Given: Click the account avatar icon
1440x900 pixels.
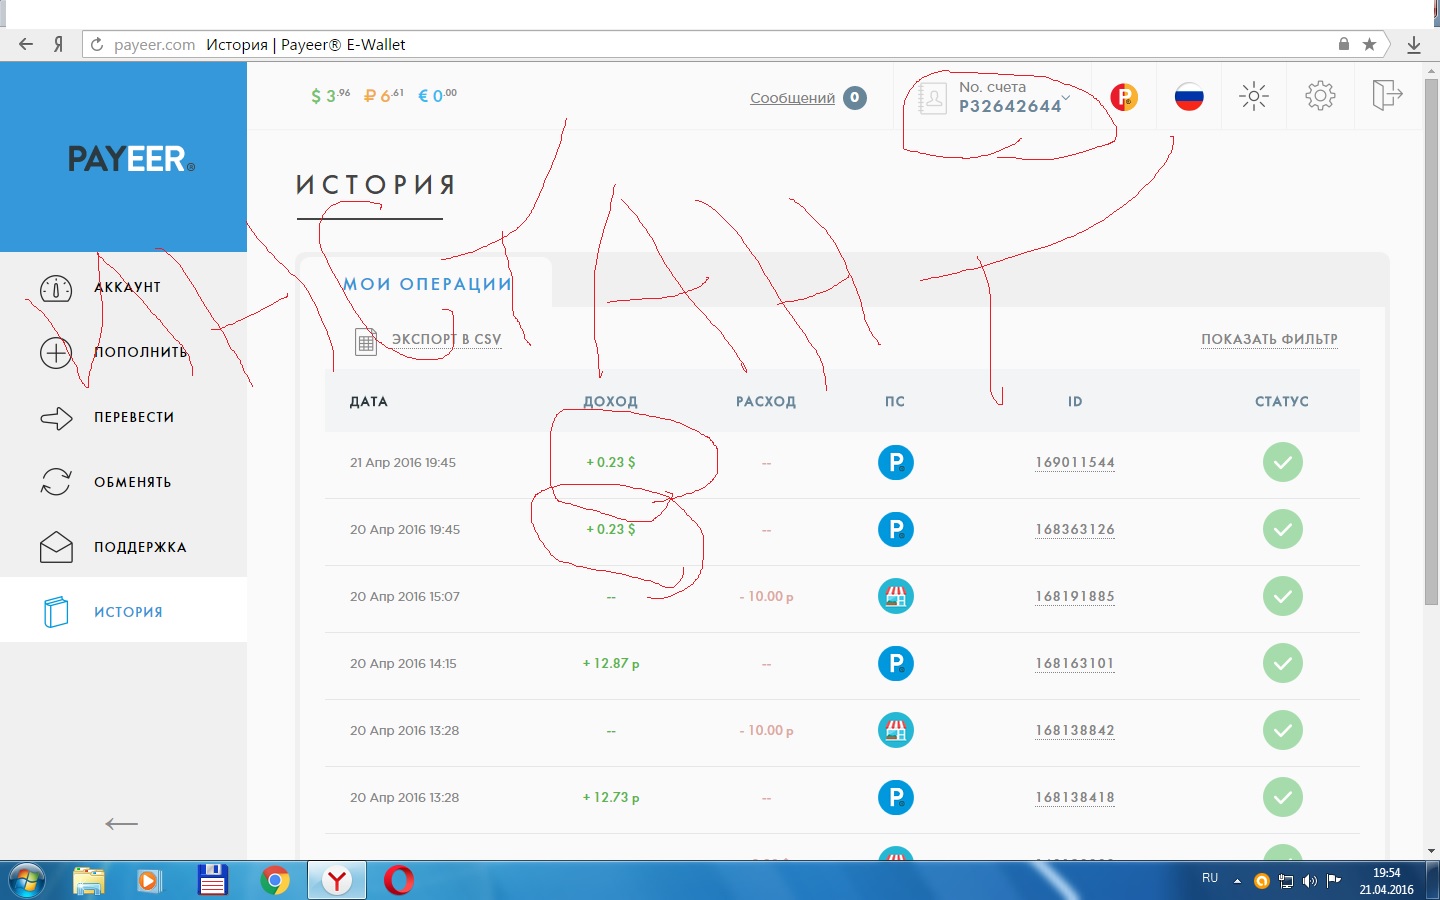Looking at the screenshot, I should point(932,98).
